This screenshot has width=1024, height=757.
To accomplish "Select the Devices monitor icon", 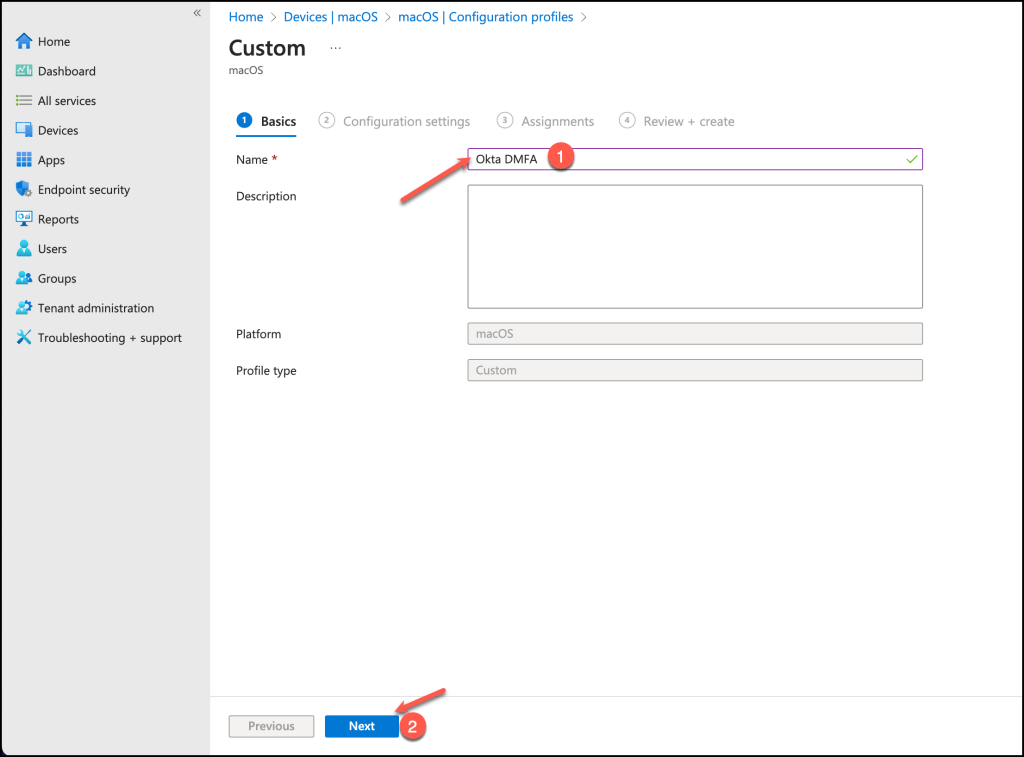I will pyautogui.click(x=24, y=130).
